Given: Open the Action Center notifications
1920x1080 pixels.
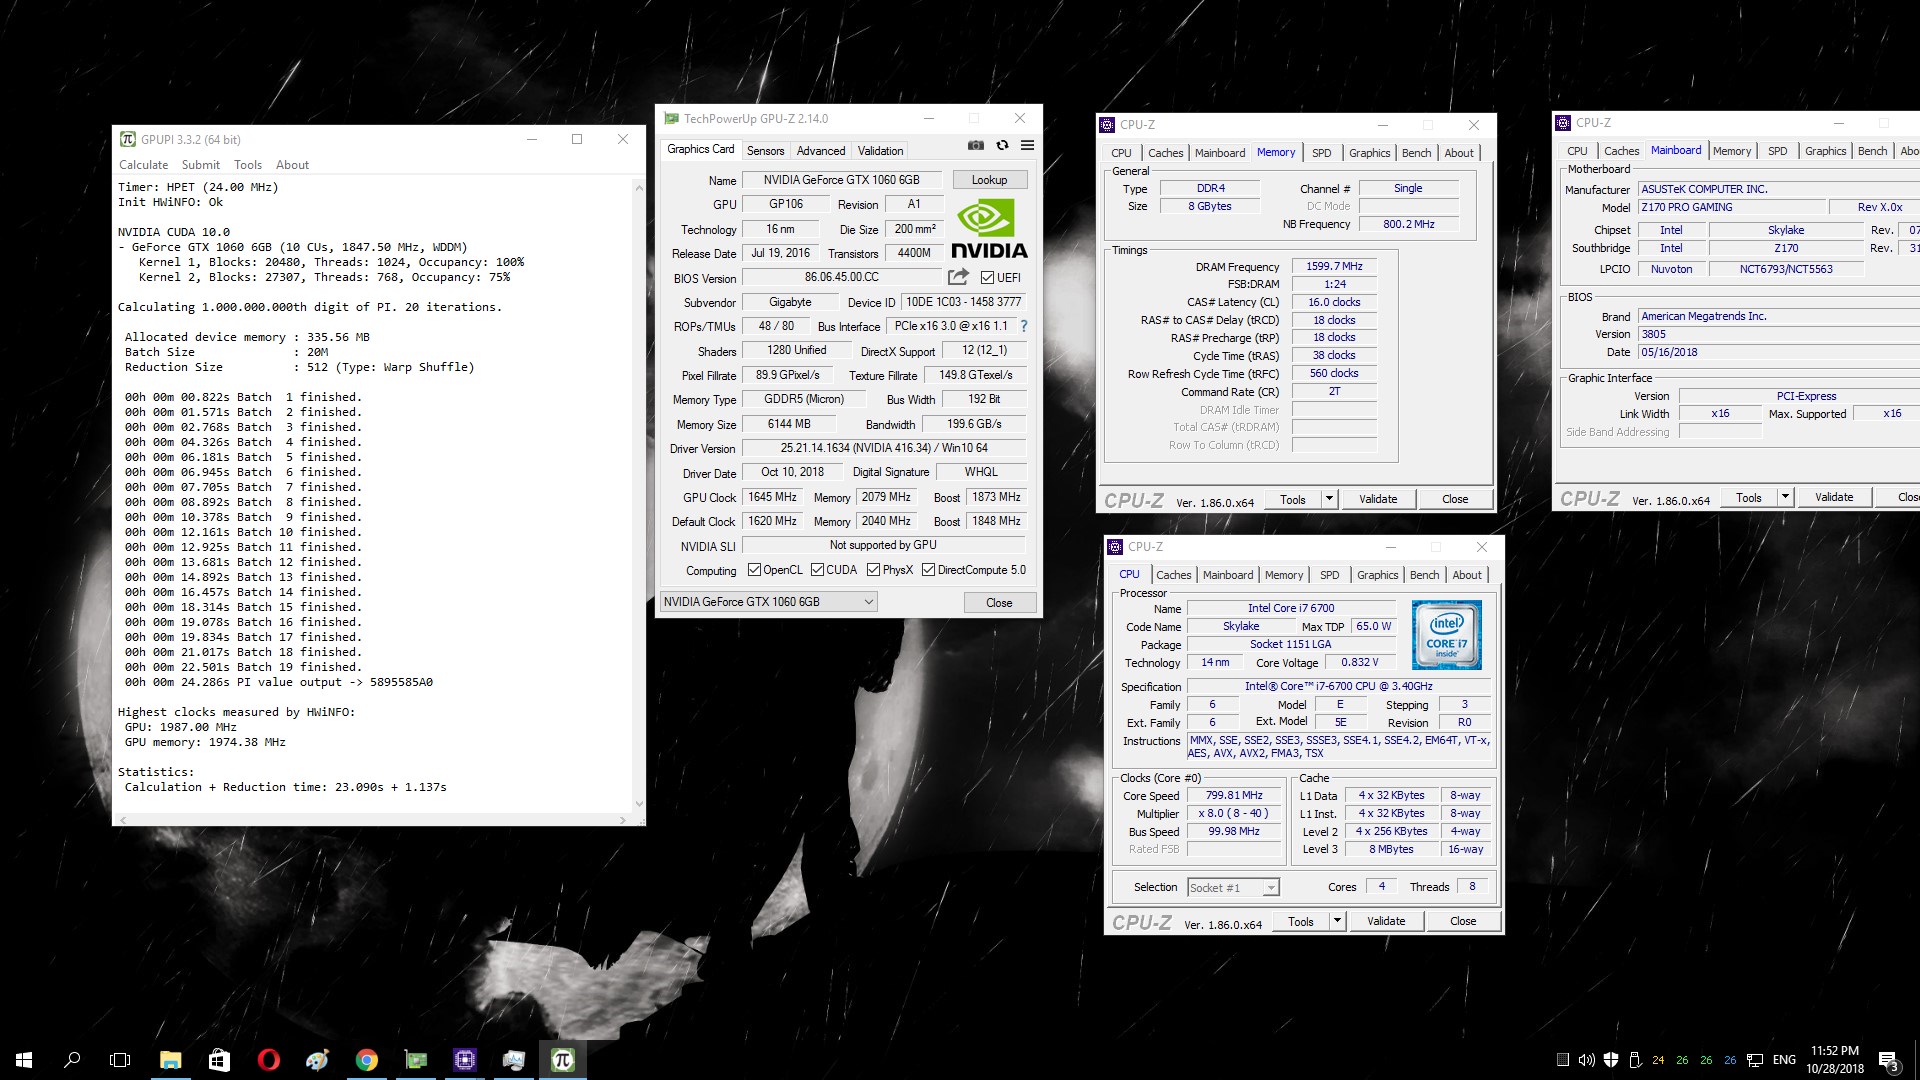Looking at the screenshot, I should pyautogui.click(x=1889, y=1060).
